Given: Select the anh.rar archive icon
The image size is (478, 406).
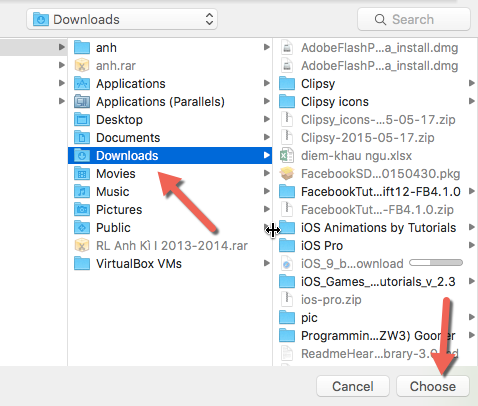Looking at the screenshot, I should tap(82, 65).
